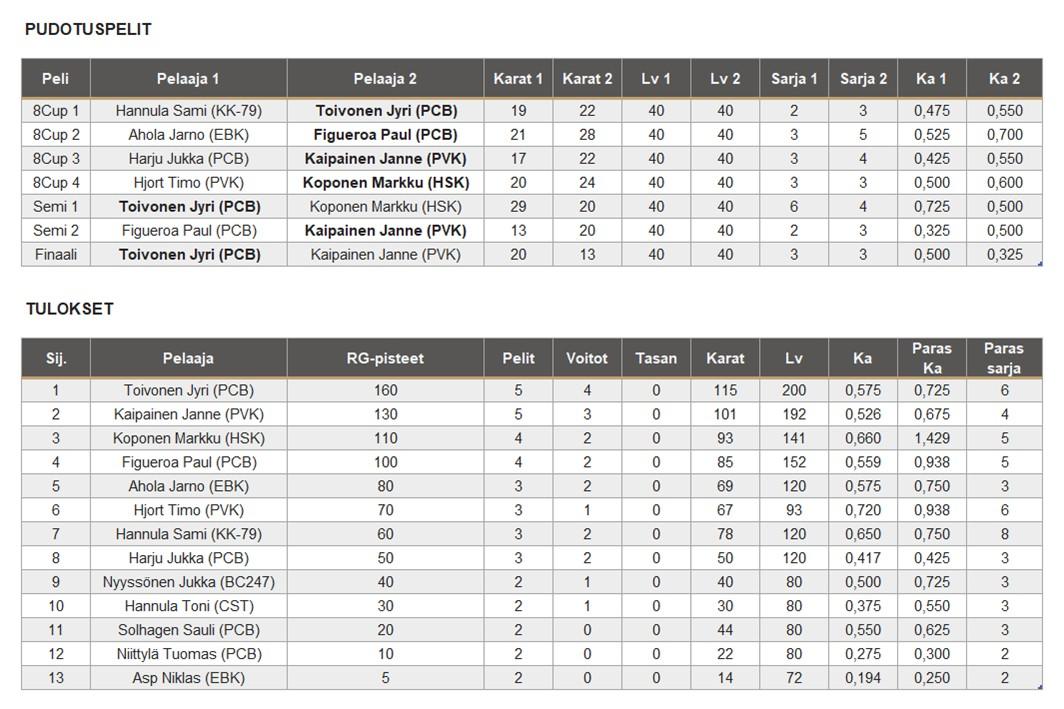
Task: Click Niittylä Tuomas (PCB) name cell
Action: [x=189, y=654]
